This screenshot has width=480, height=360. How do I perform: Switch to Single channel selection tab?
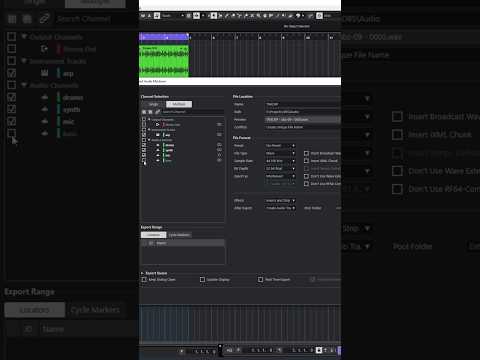153,104
